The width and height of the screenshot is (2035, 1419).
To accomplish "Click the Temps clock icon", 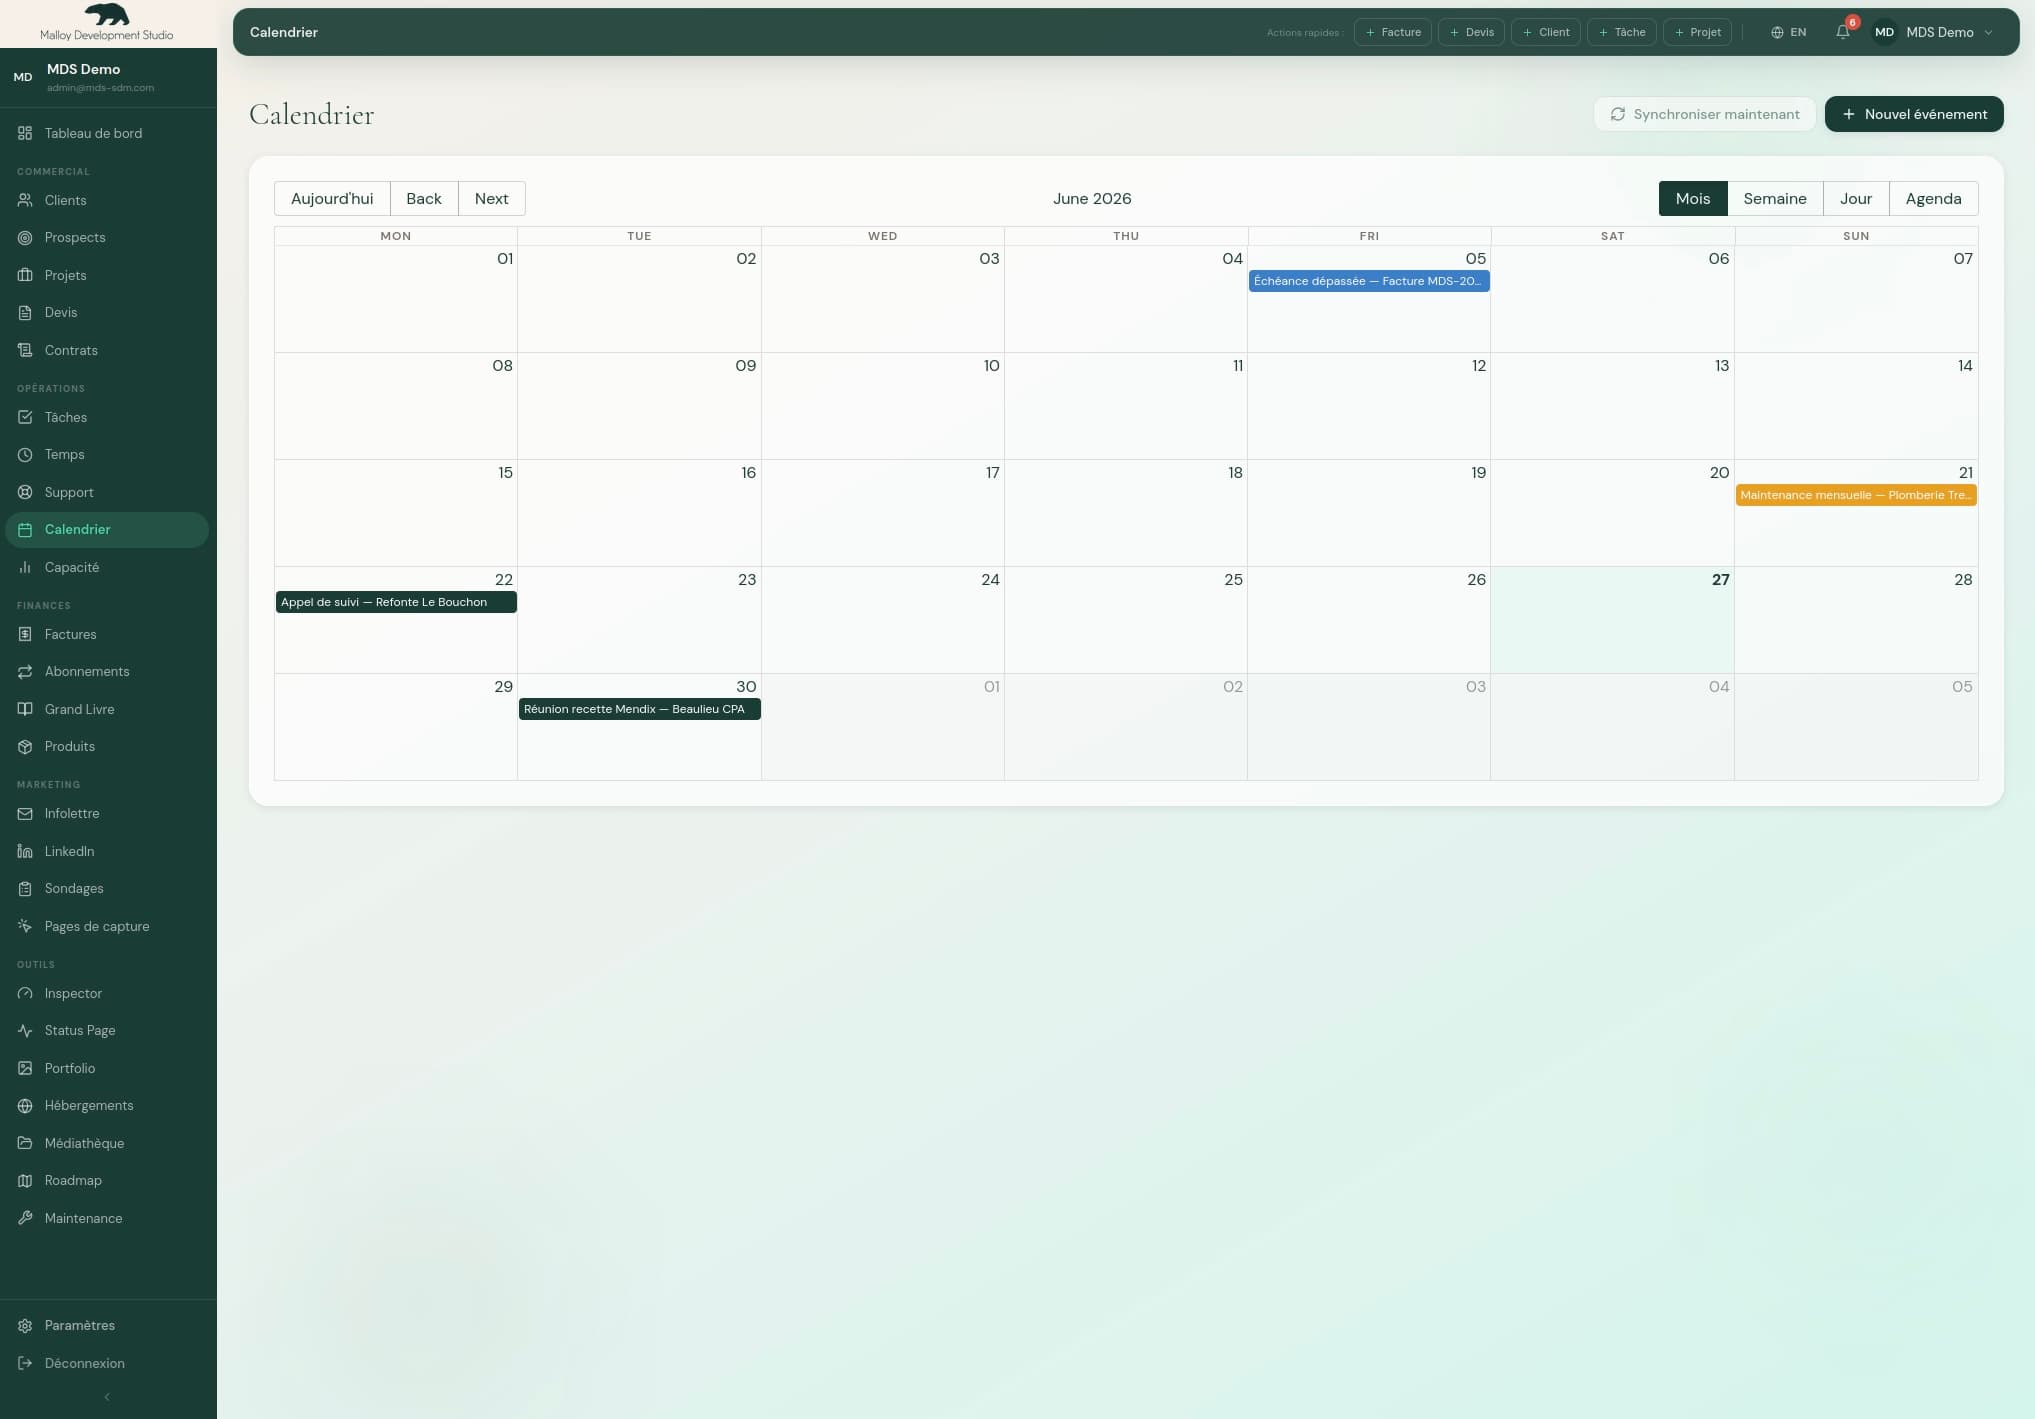I will 25,454.
